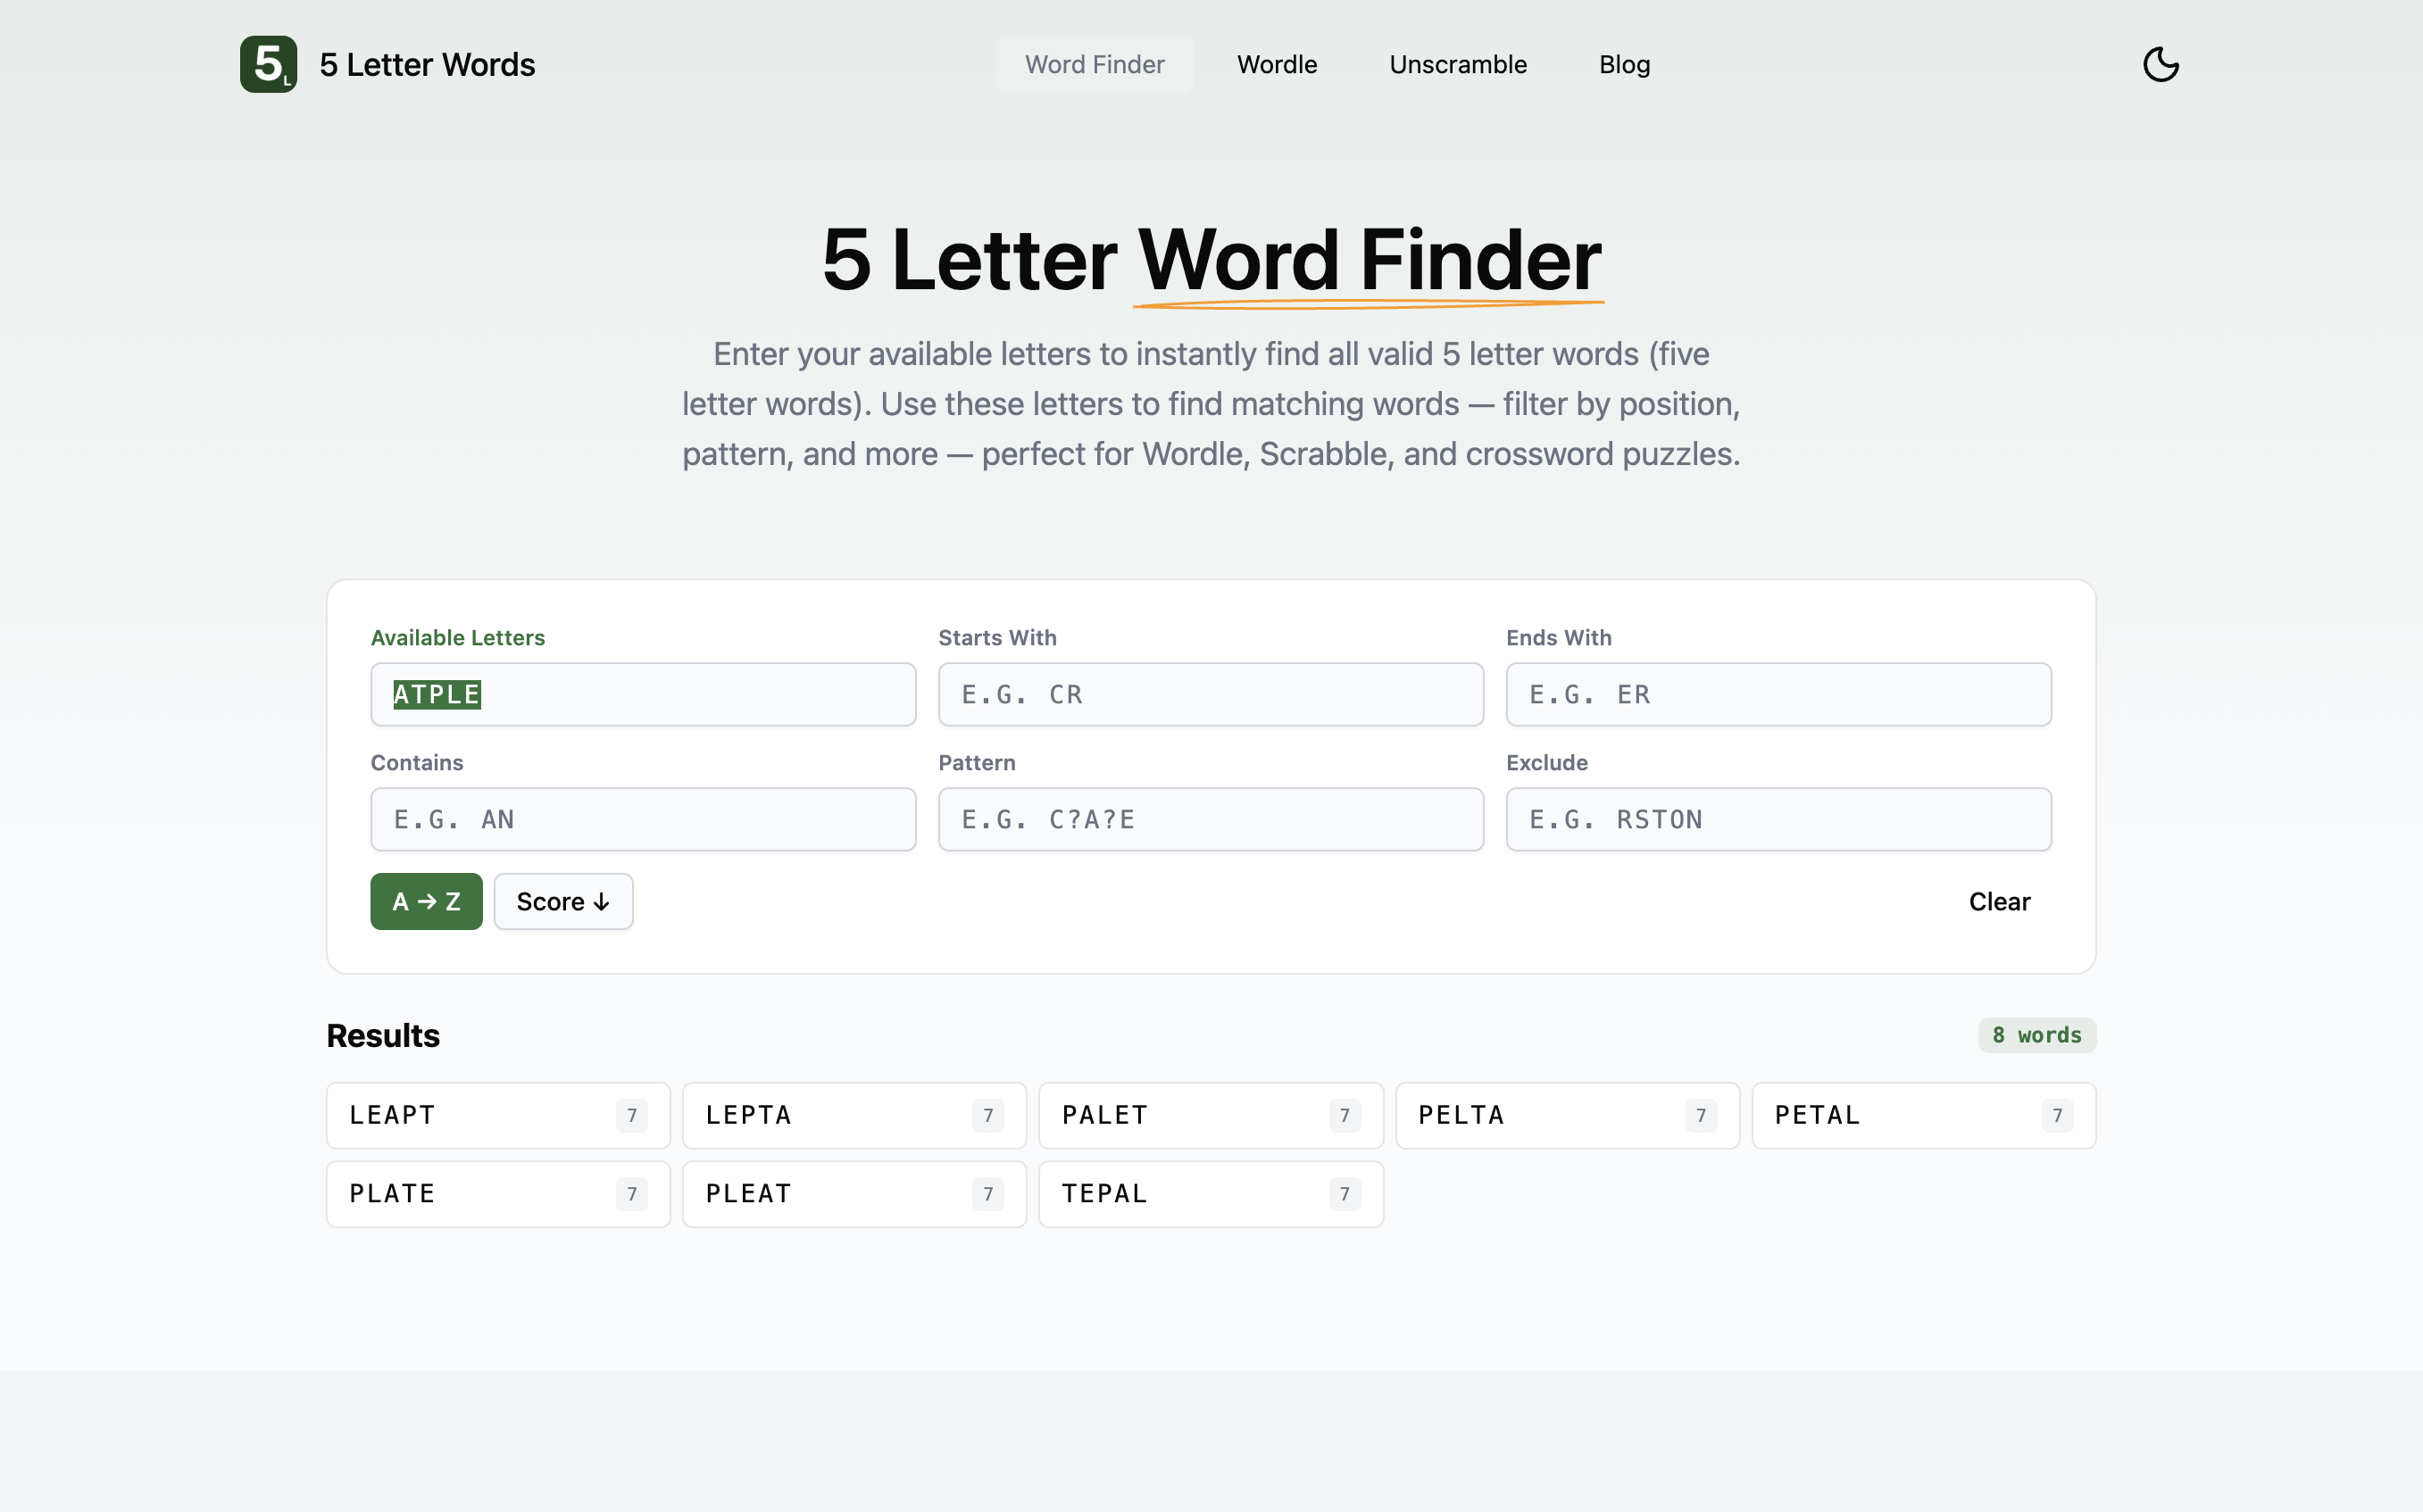Sort results by Score descending
The width and height of the screenshot is (2423, 1512).
(x=562, y=900)
